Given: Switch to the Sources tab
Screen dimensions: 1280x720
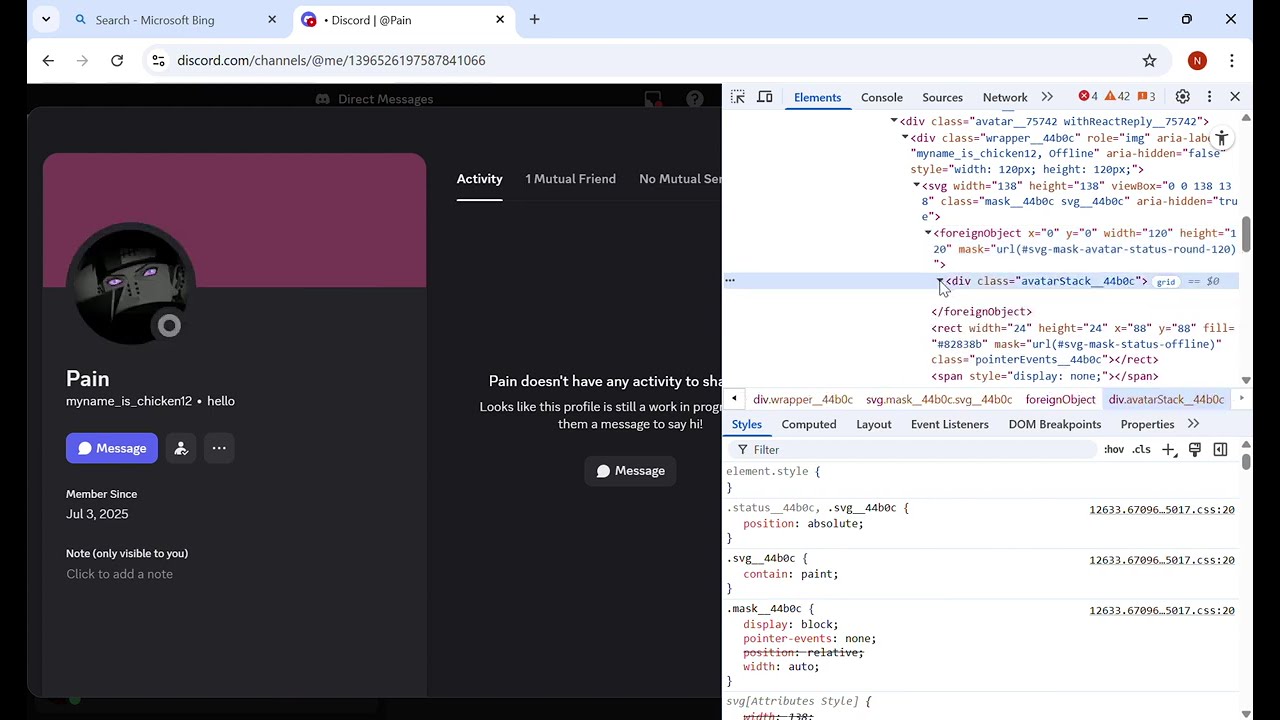Looking at the screenshot, I should (942, 97).
